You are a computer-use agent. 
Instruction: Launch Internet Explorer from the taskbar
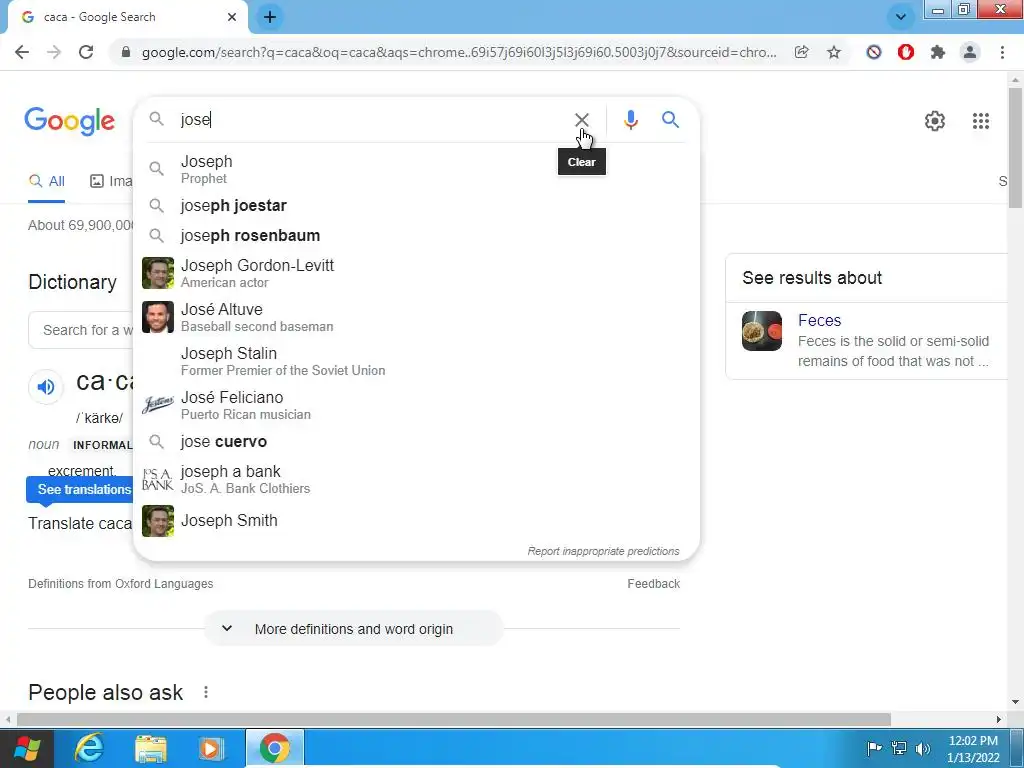point(89,748)
